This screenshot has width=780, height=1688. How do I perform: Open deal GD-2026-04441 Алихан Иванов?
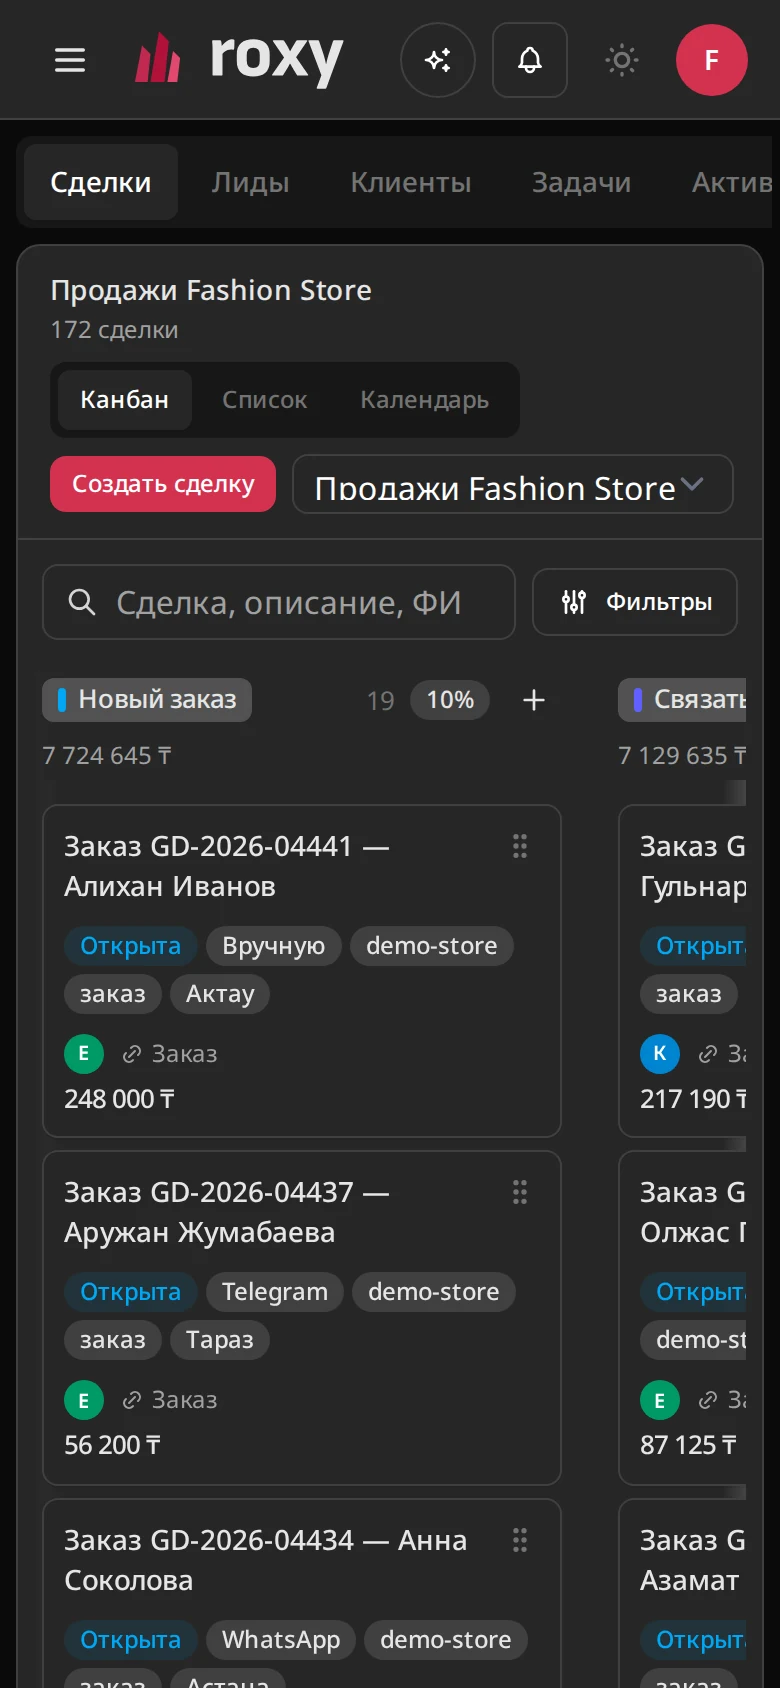point(227,866)
